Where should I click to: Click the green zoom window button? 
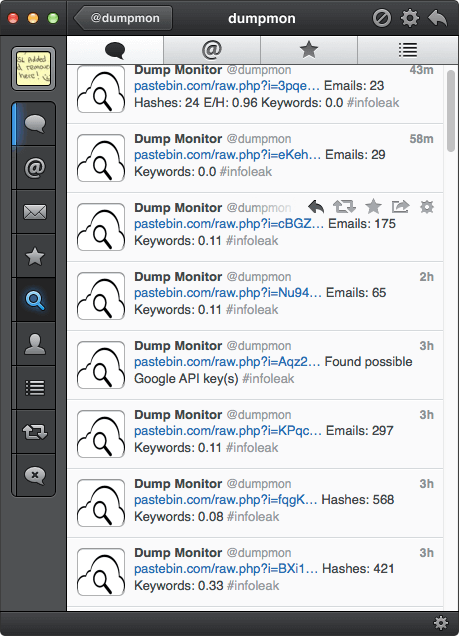(x=53, y=18)
